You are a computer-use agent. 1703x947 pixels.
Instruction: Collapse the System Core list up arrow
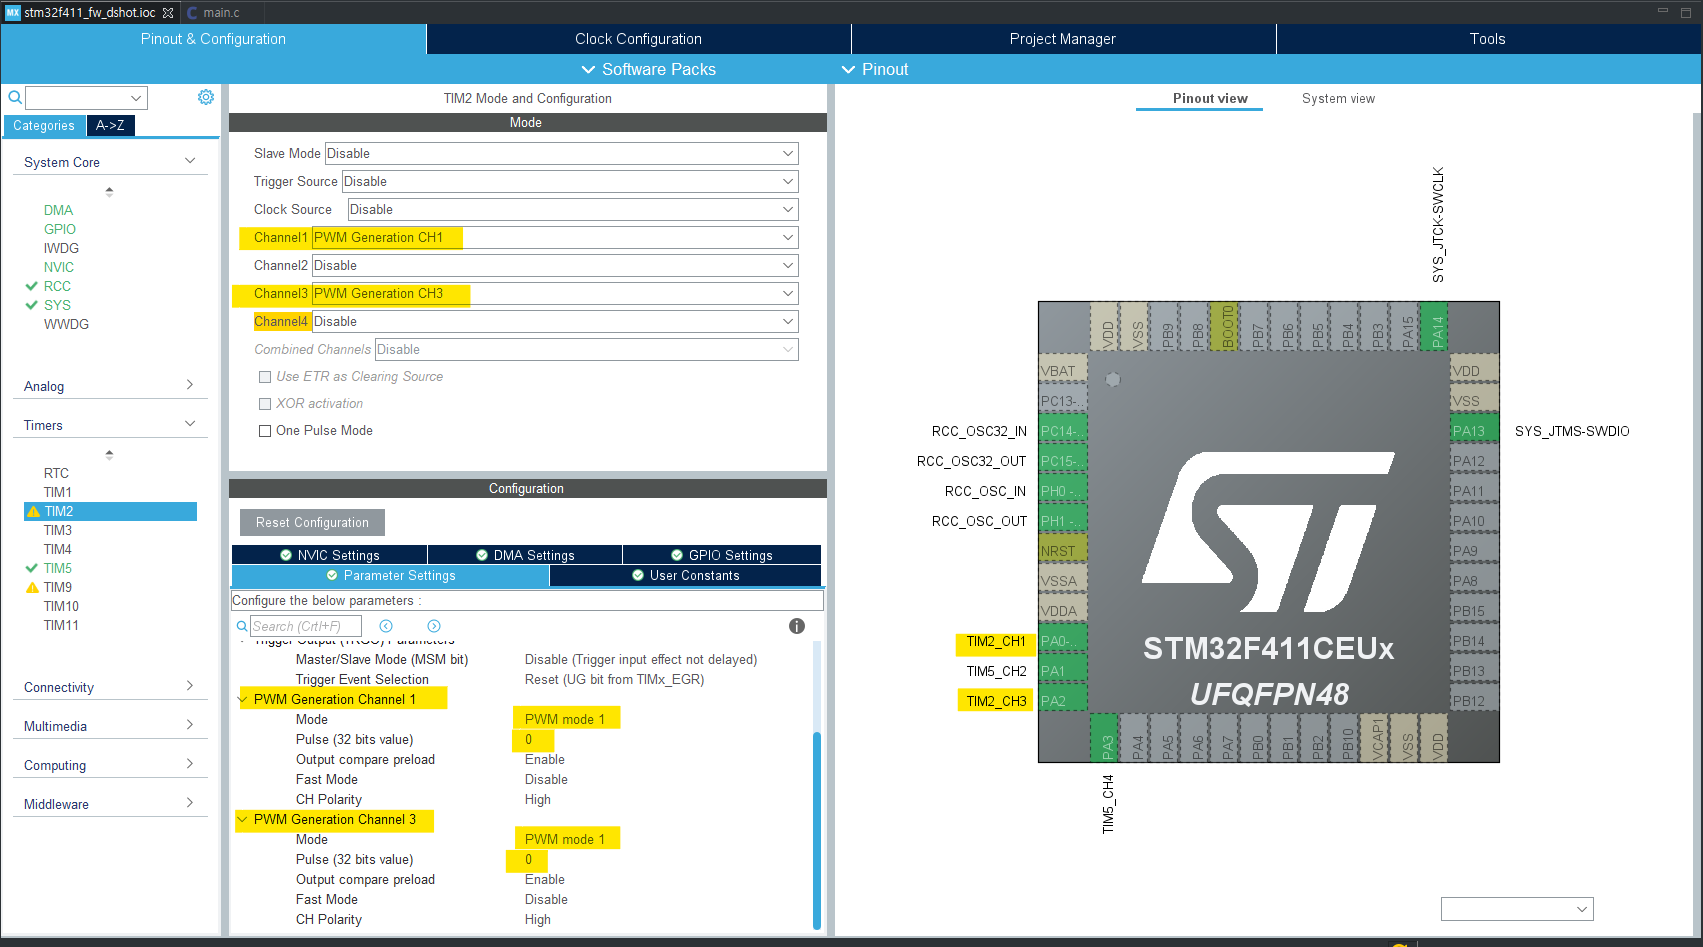click(109, 191)
